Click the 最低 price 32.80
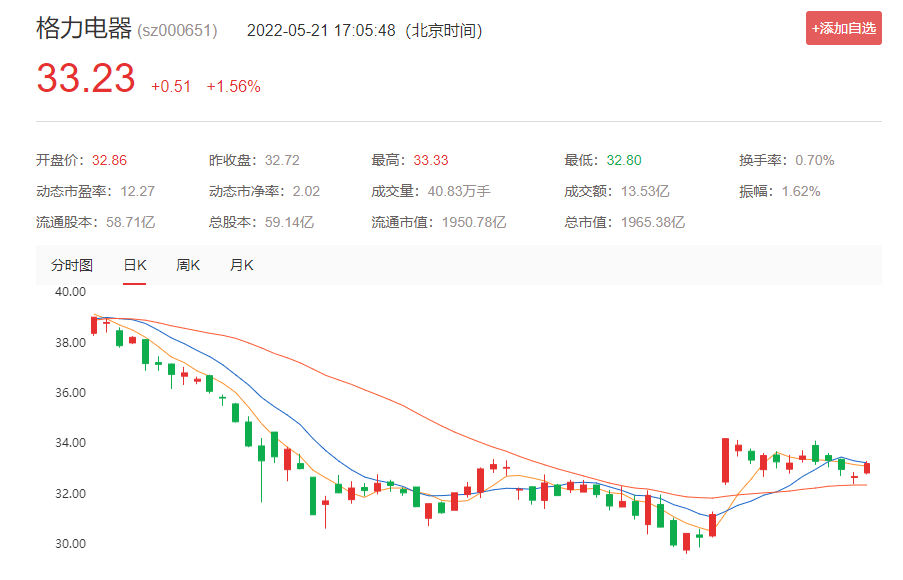Screen dimensions: 903x580 pos(623,160)
